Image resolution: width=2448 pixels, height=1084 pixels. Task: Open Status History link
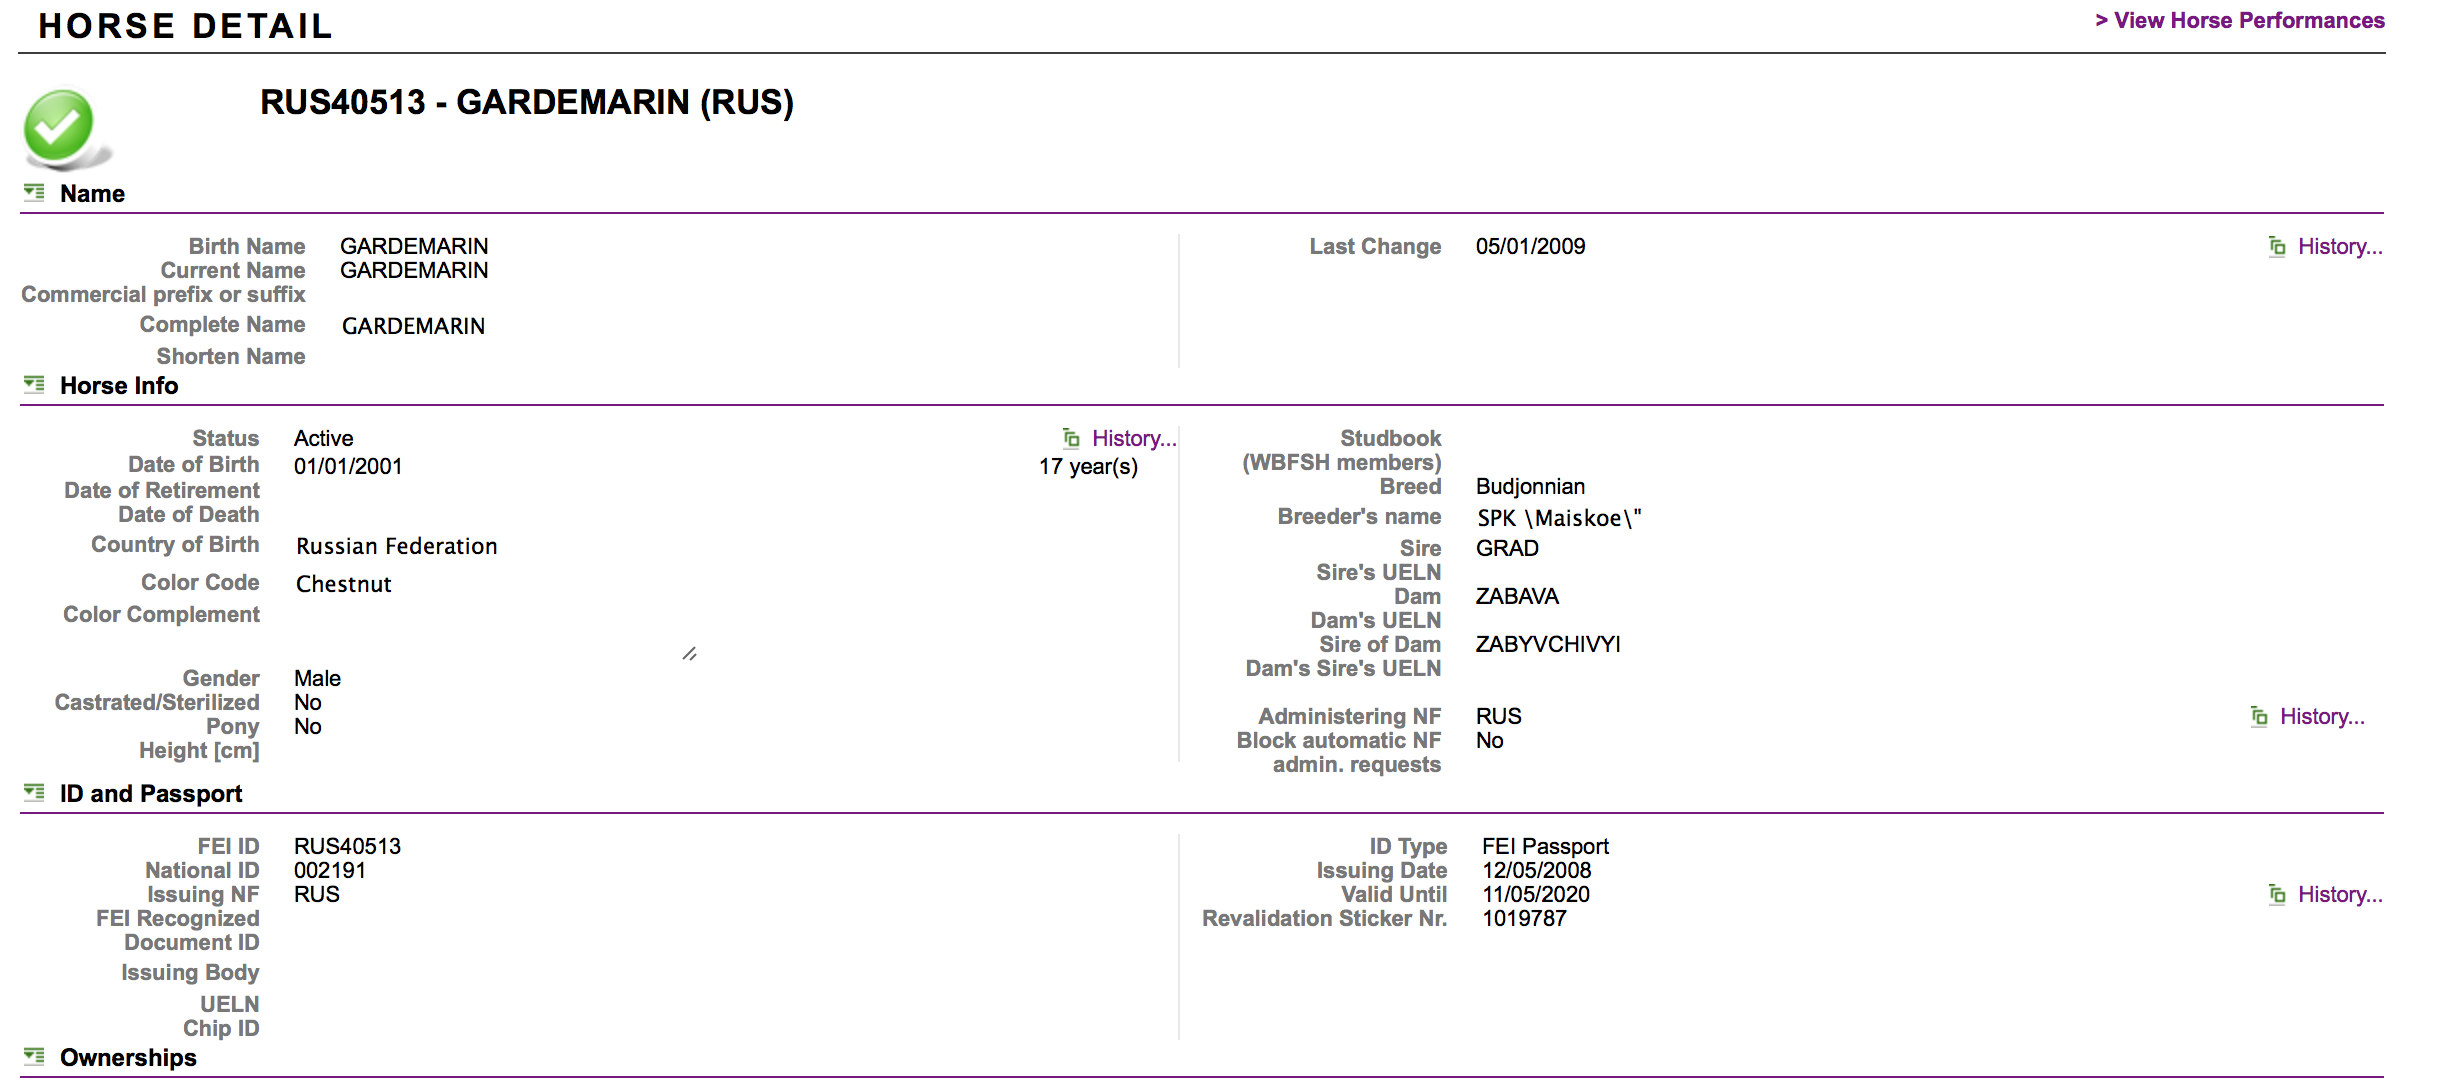pyautogui.click(x=1133, y=439)
